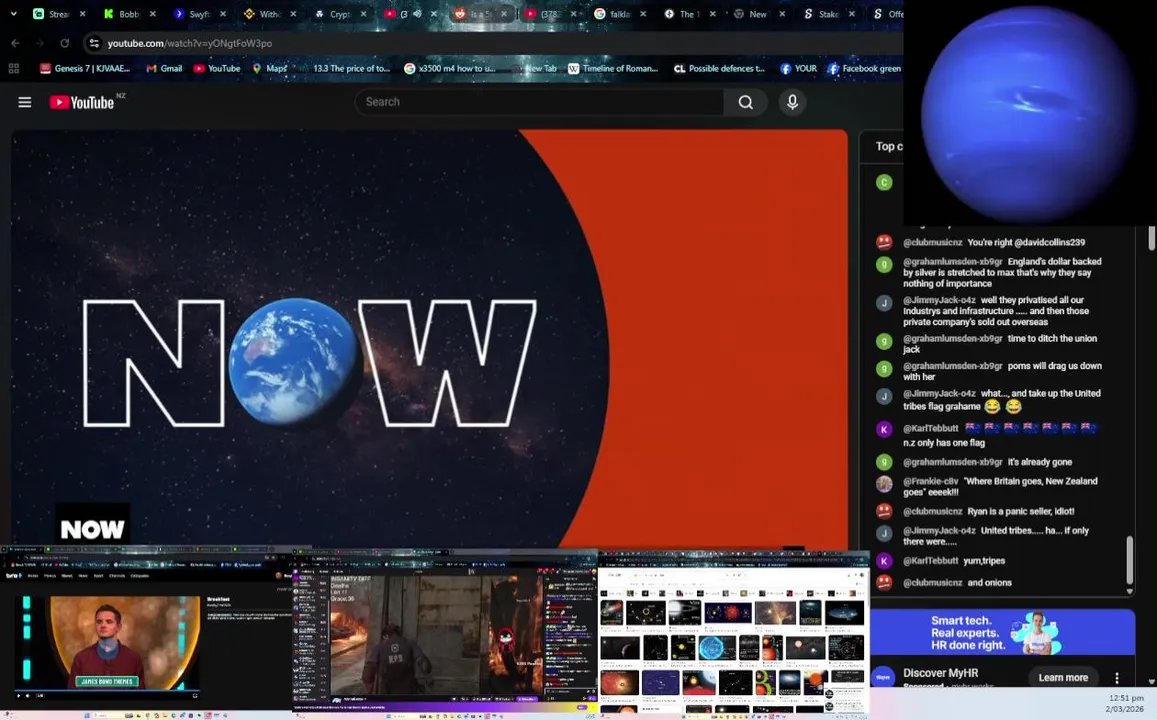The height and width of the screenshot is (720, 1157).
Task: Open Genesis 7 | KJVAAE bookmark
Action: pyautogui.click(x=85, y=69)
